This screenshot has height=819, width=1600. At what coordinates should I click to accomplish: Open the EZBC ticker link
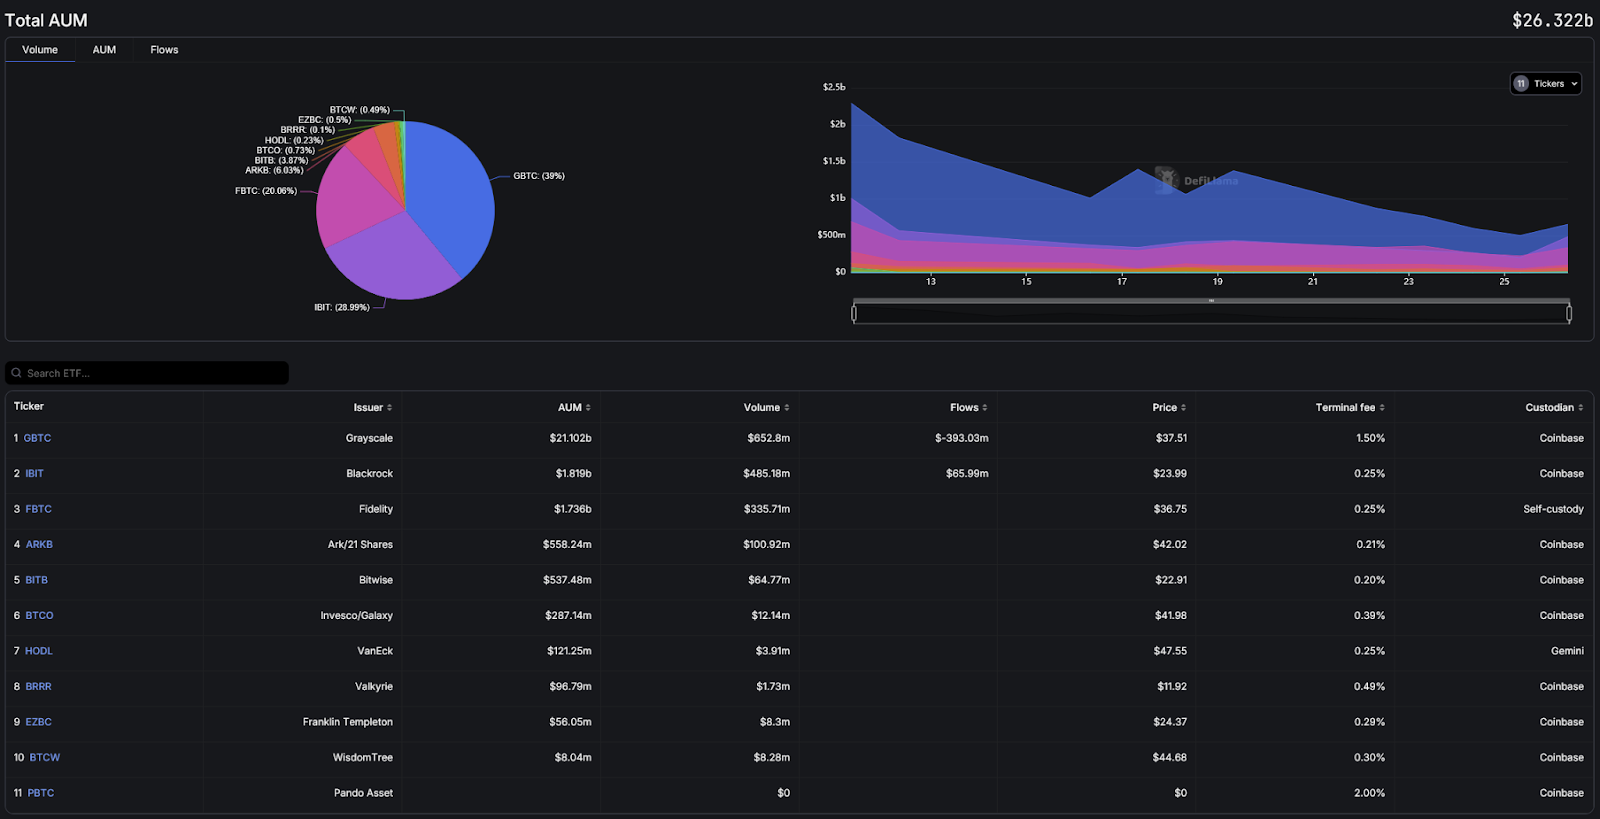click(38, 722)
